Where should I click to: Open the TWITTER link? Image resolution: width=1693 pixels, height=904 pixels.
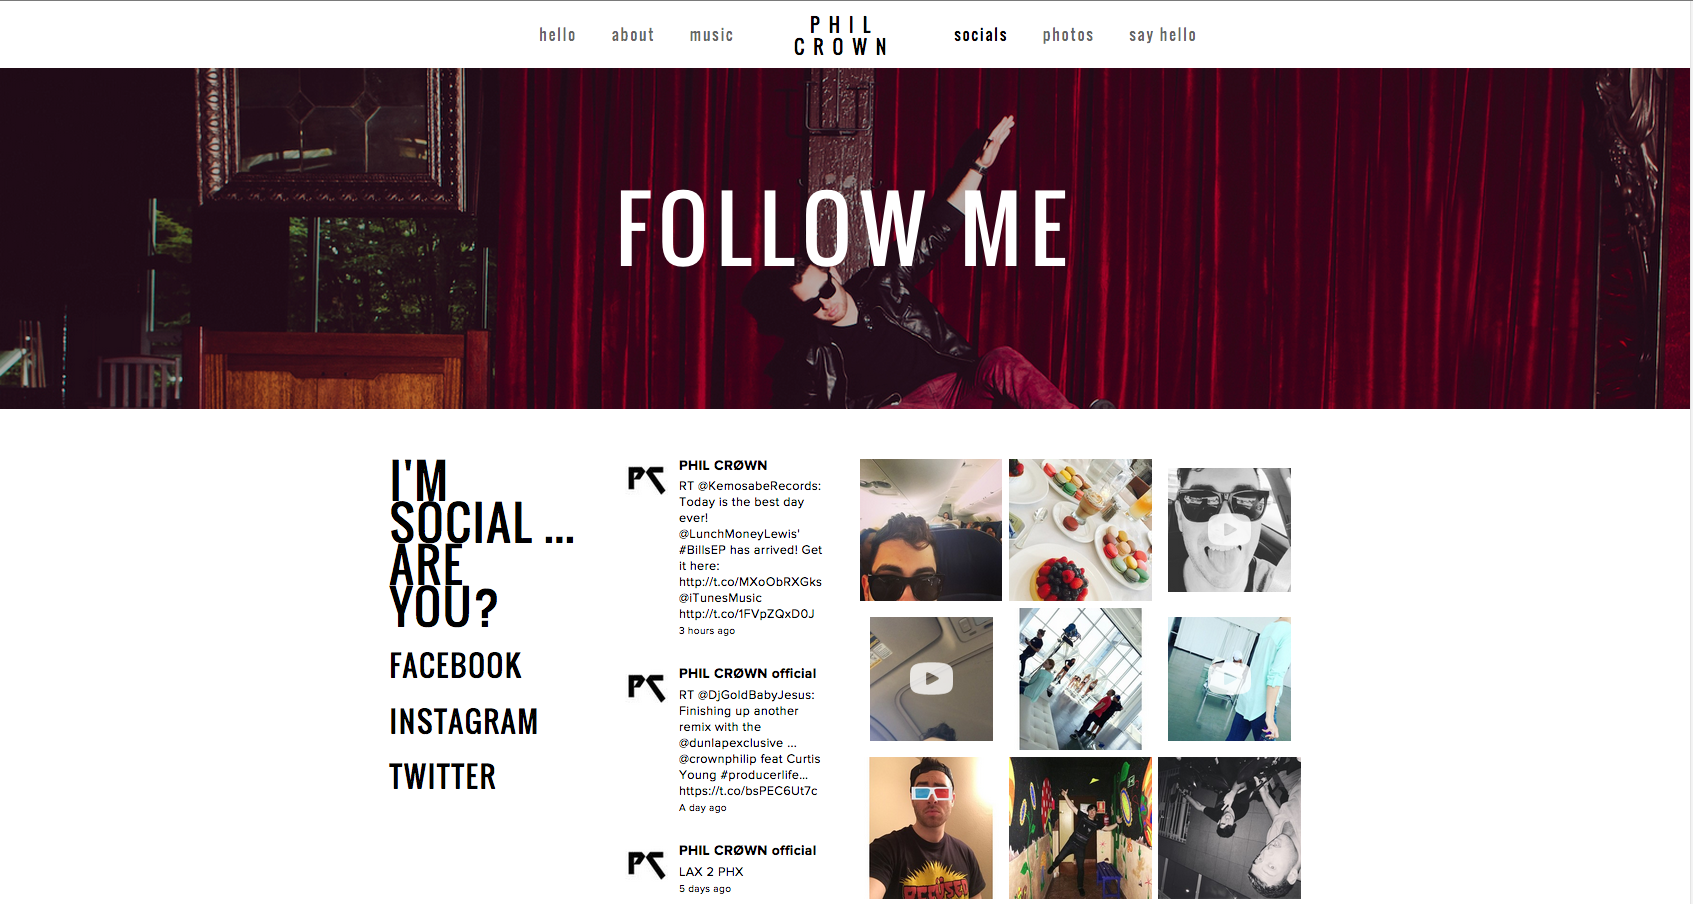coord(443,776)
